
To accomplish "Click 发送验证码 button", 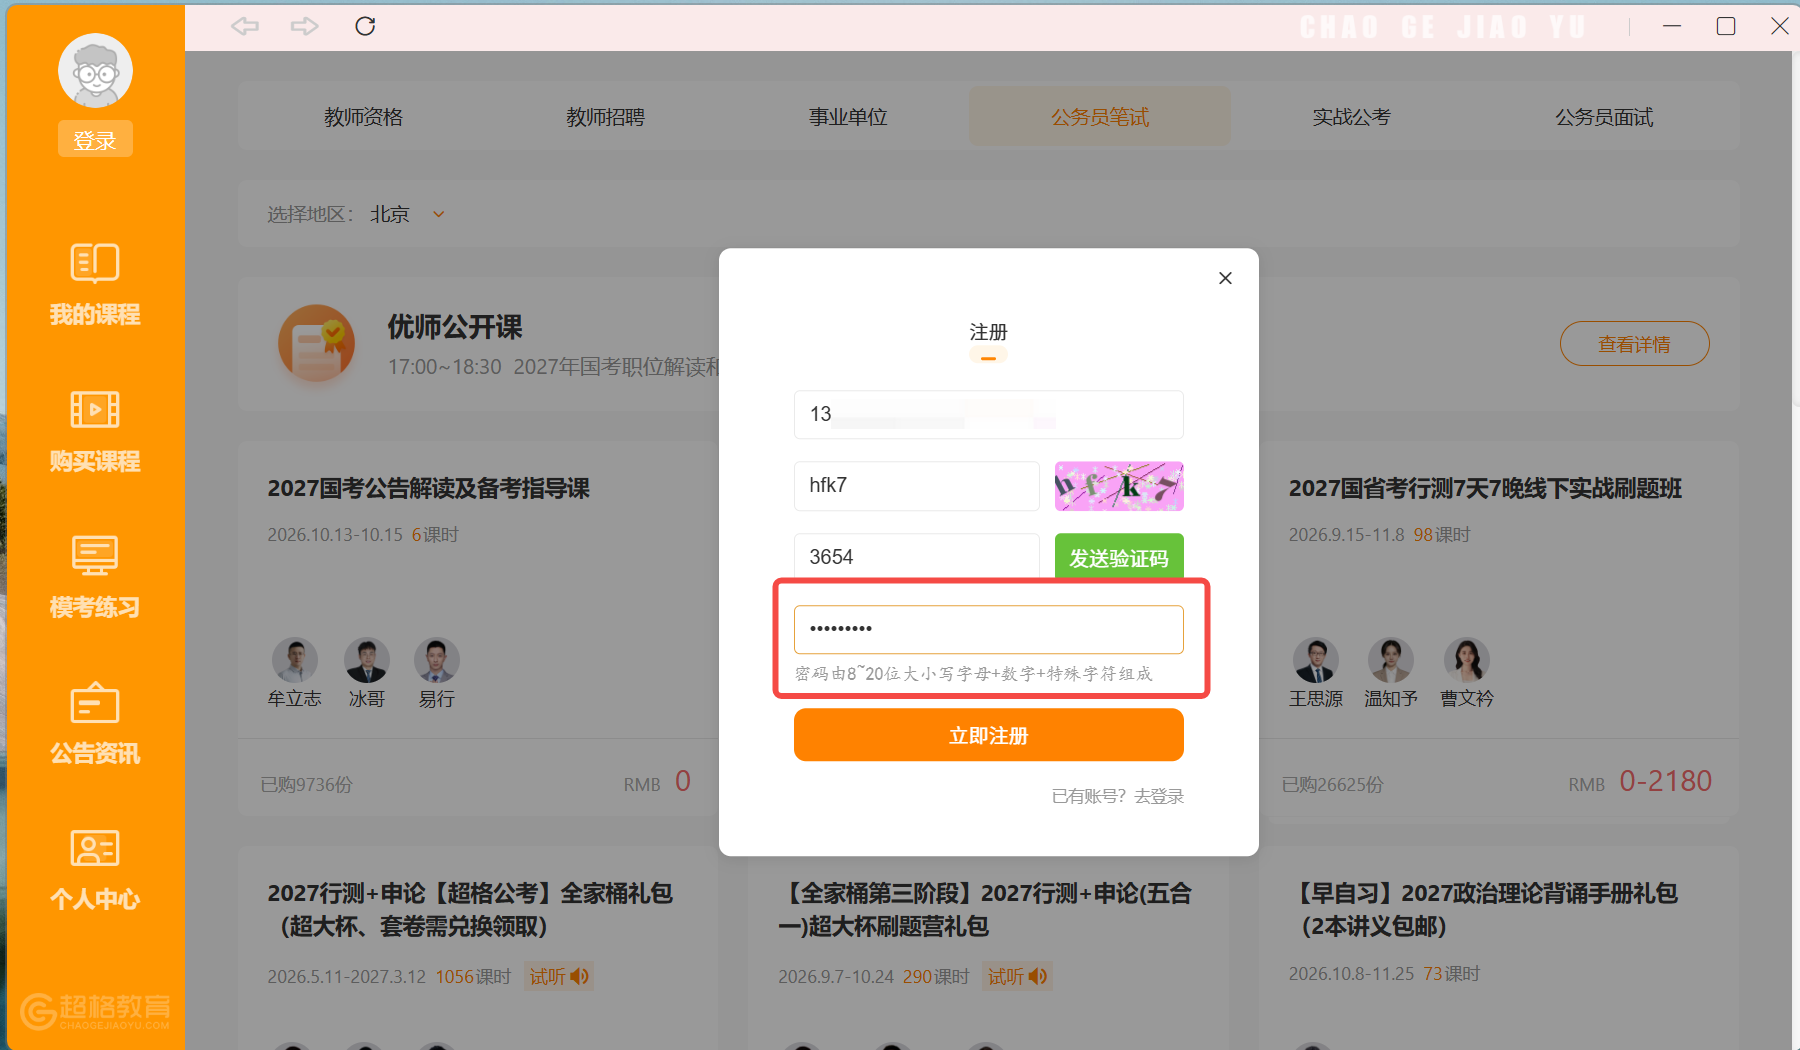I will (x=1119, y=557).
